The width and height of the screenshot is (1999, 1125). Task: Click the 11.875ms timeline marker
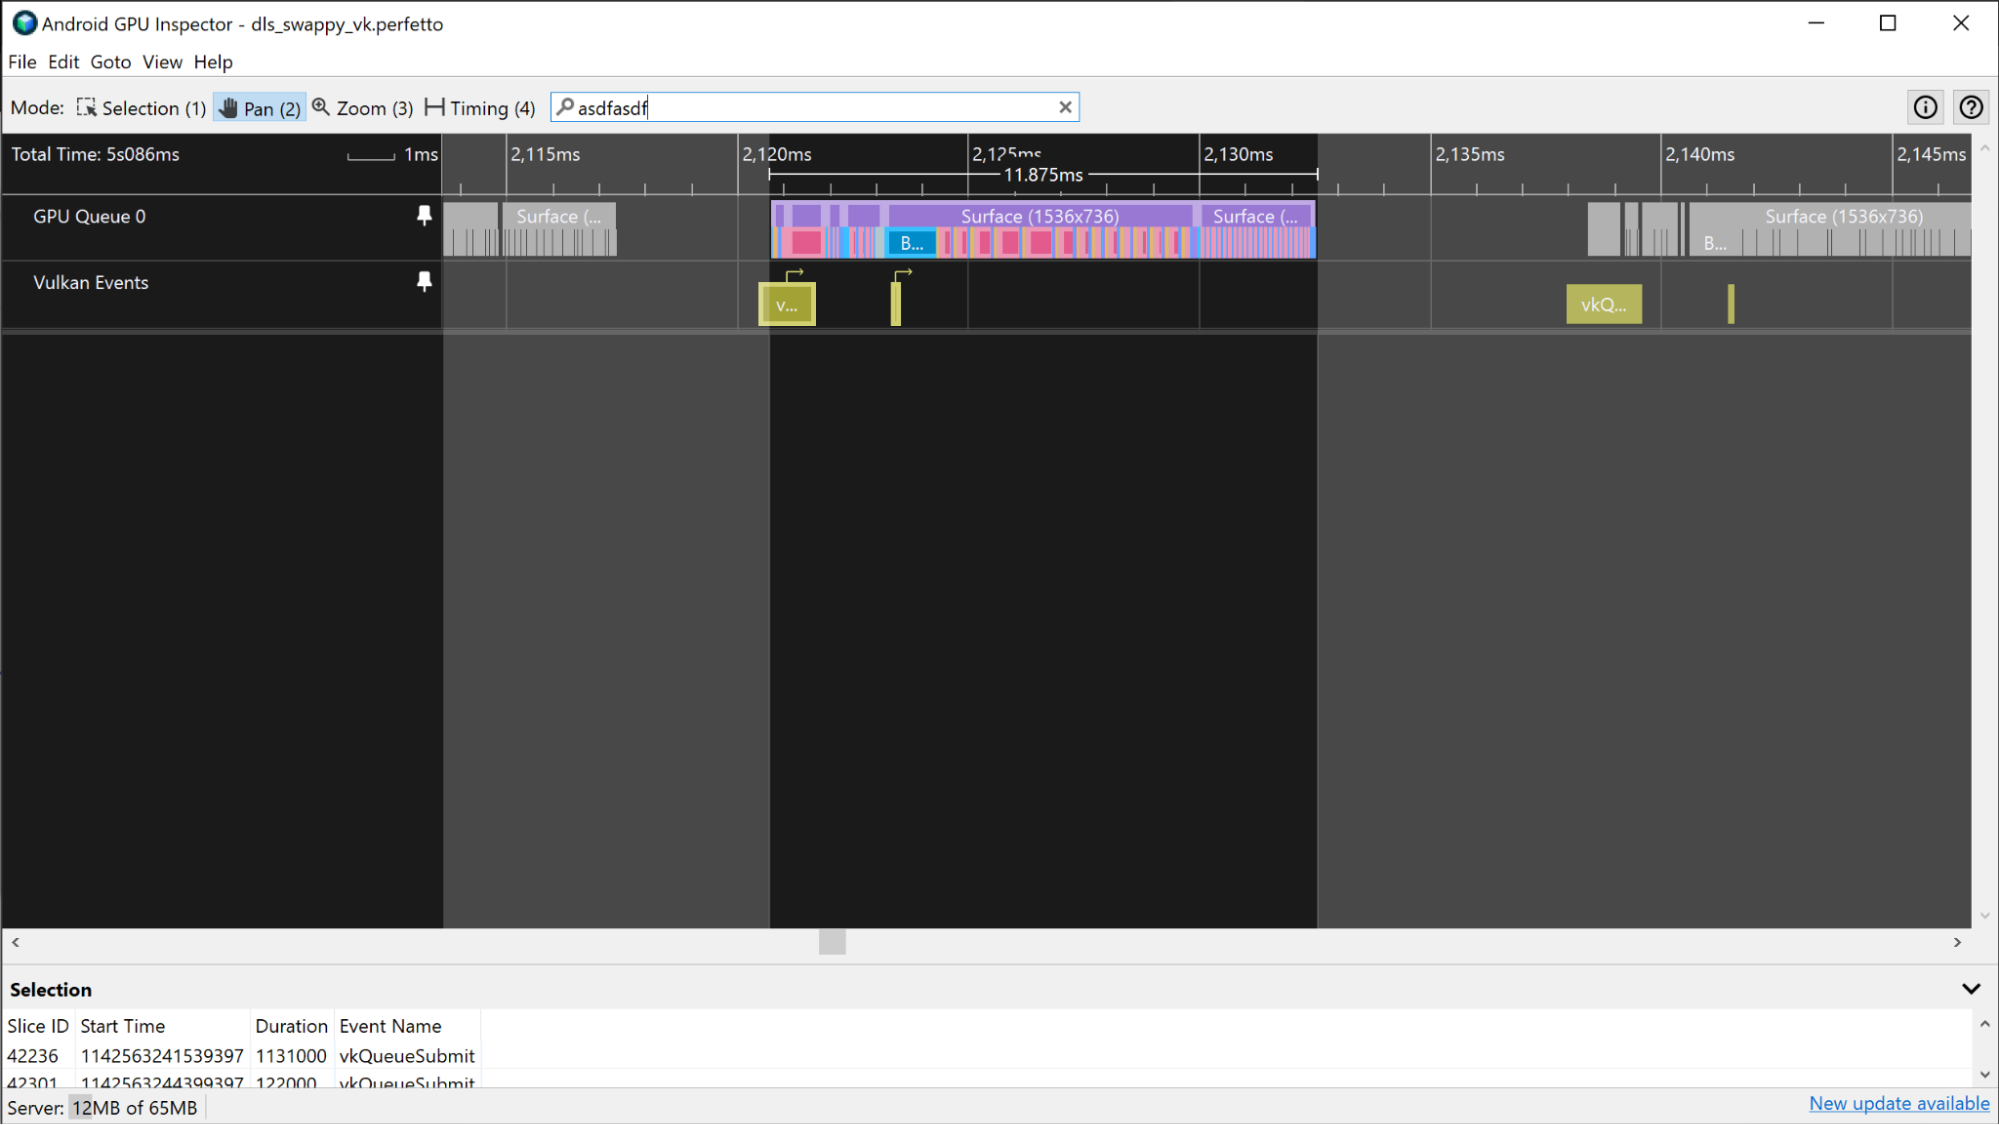(x=1042, y=174)
